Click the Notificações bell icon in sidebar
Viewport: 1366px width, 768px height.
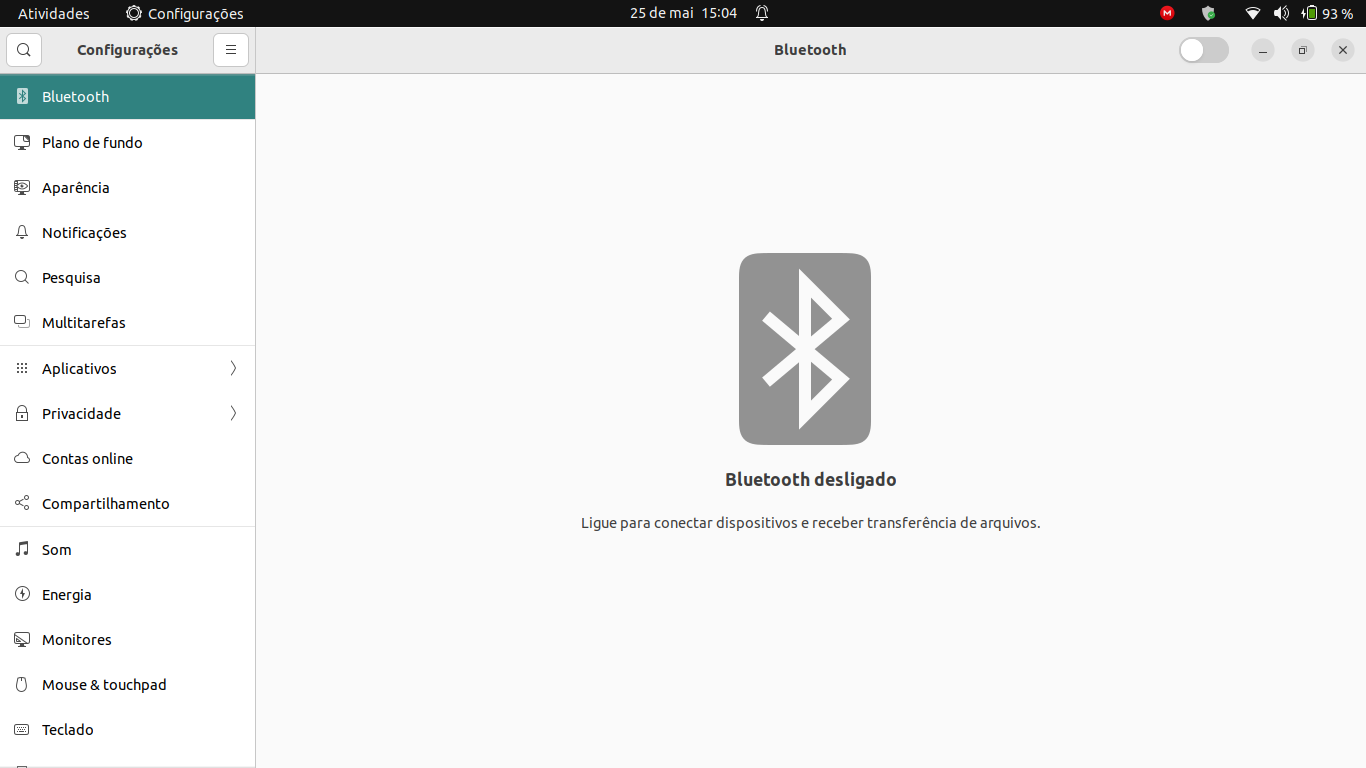click(22, 232)
